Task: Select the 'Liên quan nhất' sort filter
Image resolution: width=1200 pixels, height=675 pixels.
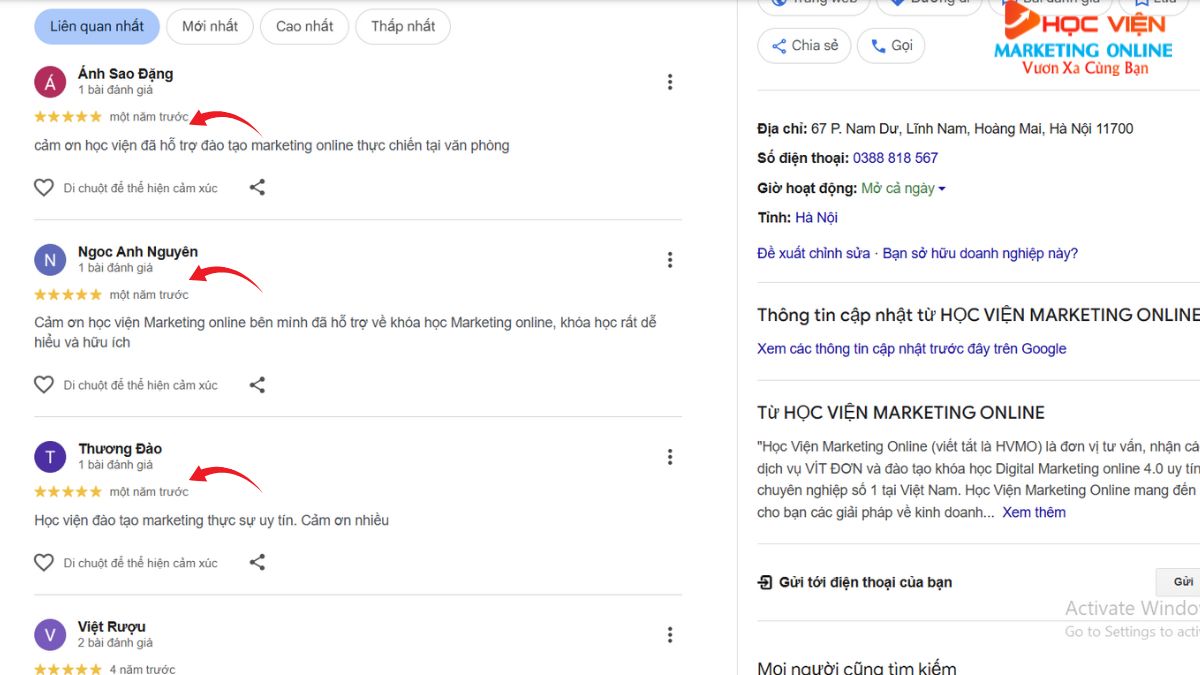Action: click(97, 26)
